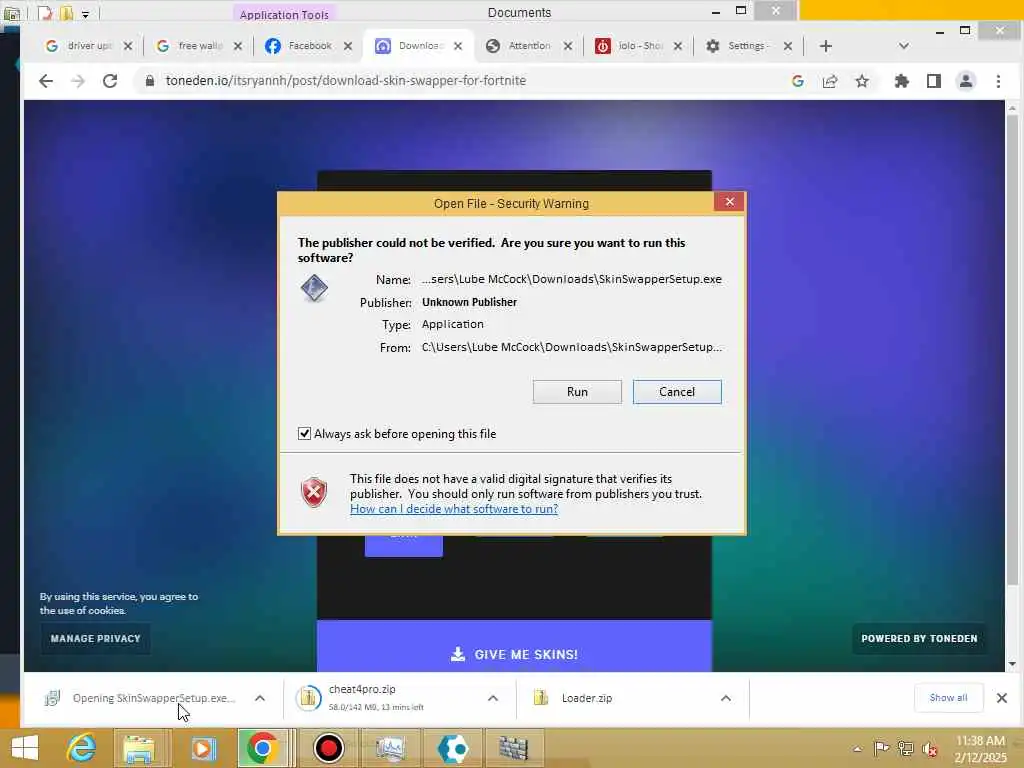Open the media player taskbar icon
Viewport: 1024px width, 768px height.
pyautogui.click(x=203, y=748)
